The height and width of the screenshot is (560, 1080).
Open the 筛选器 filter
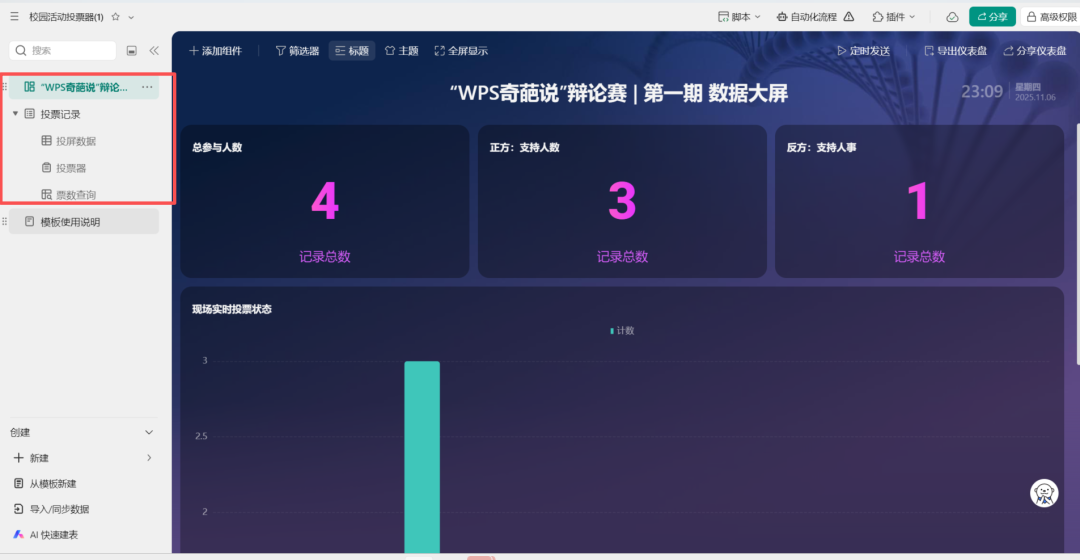[298, 51]
